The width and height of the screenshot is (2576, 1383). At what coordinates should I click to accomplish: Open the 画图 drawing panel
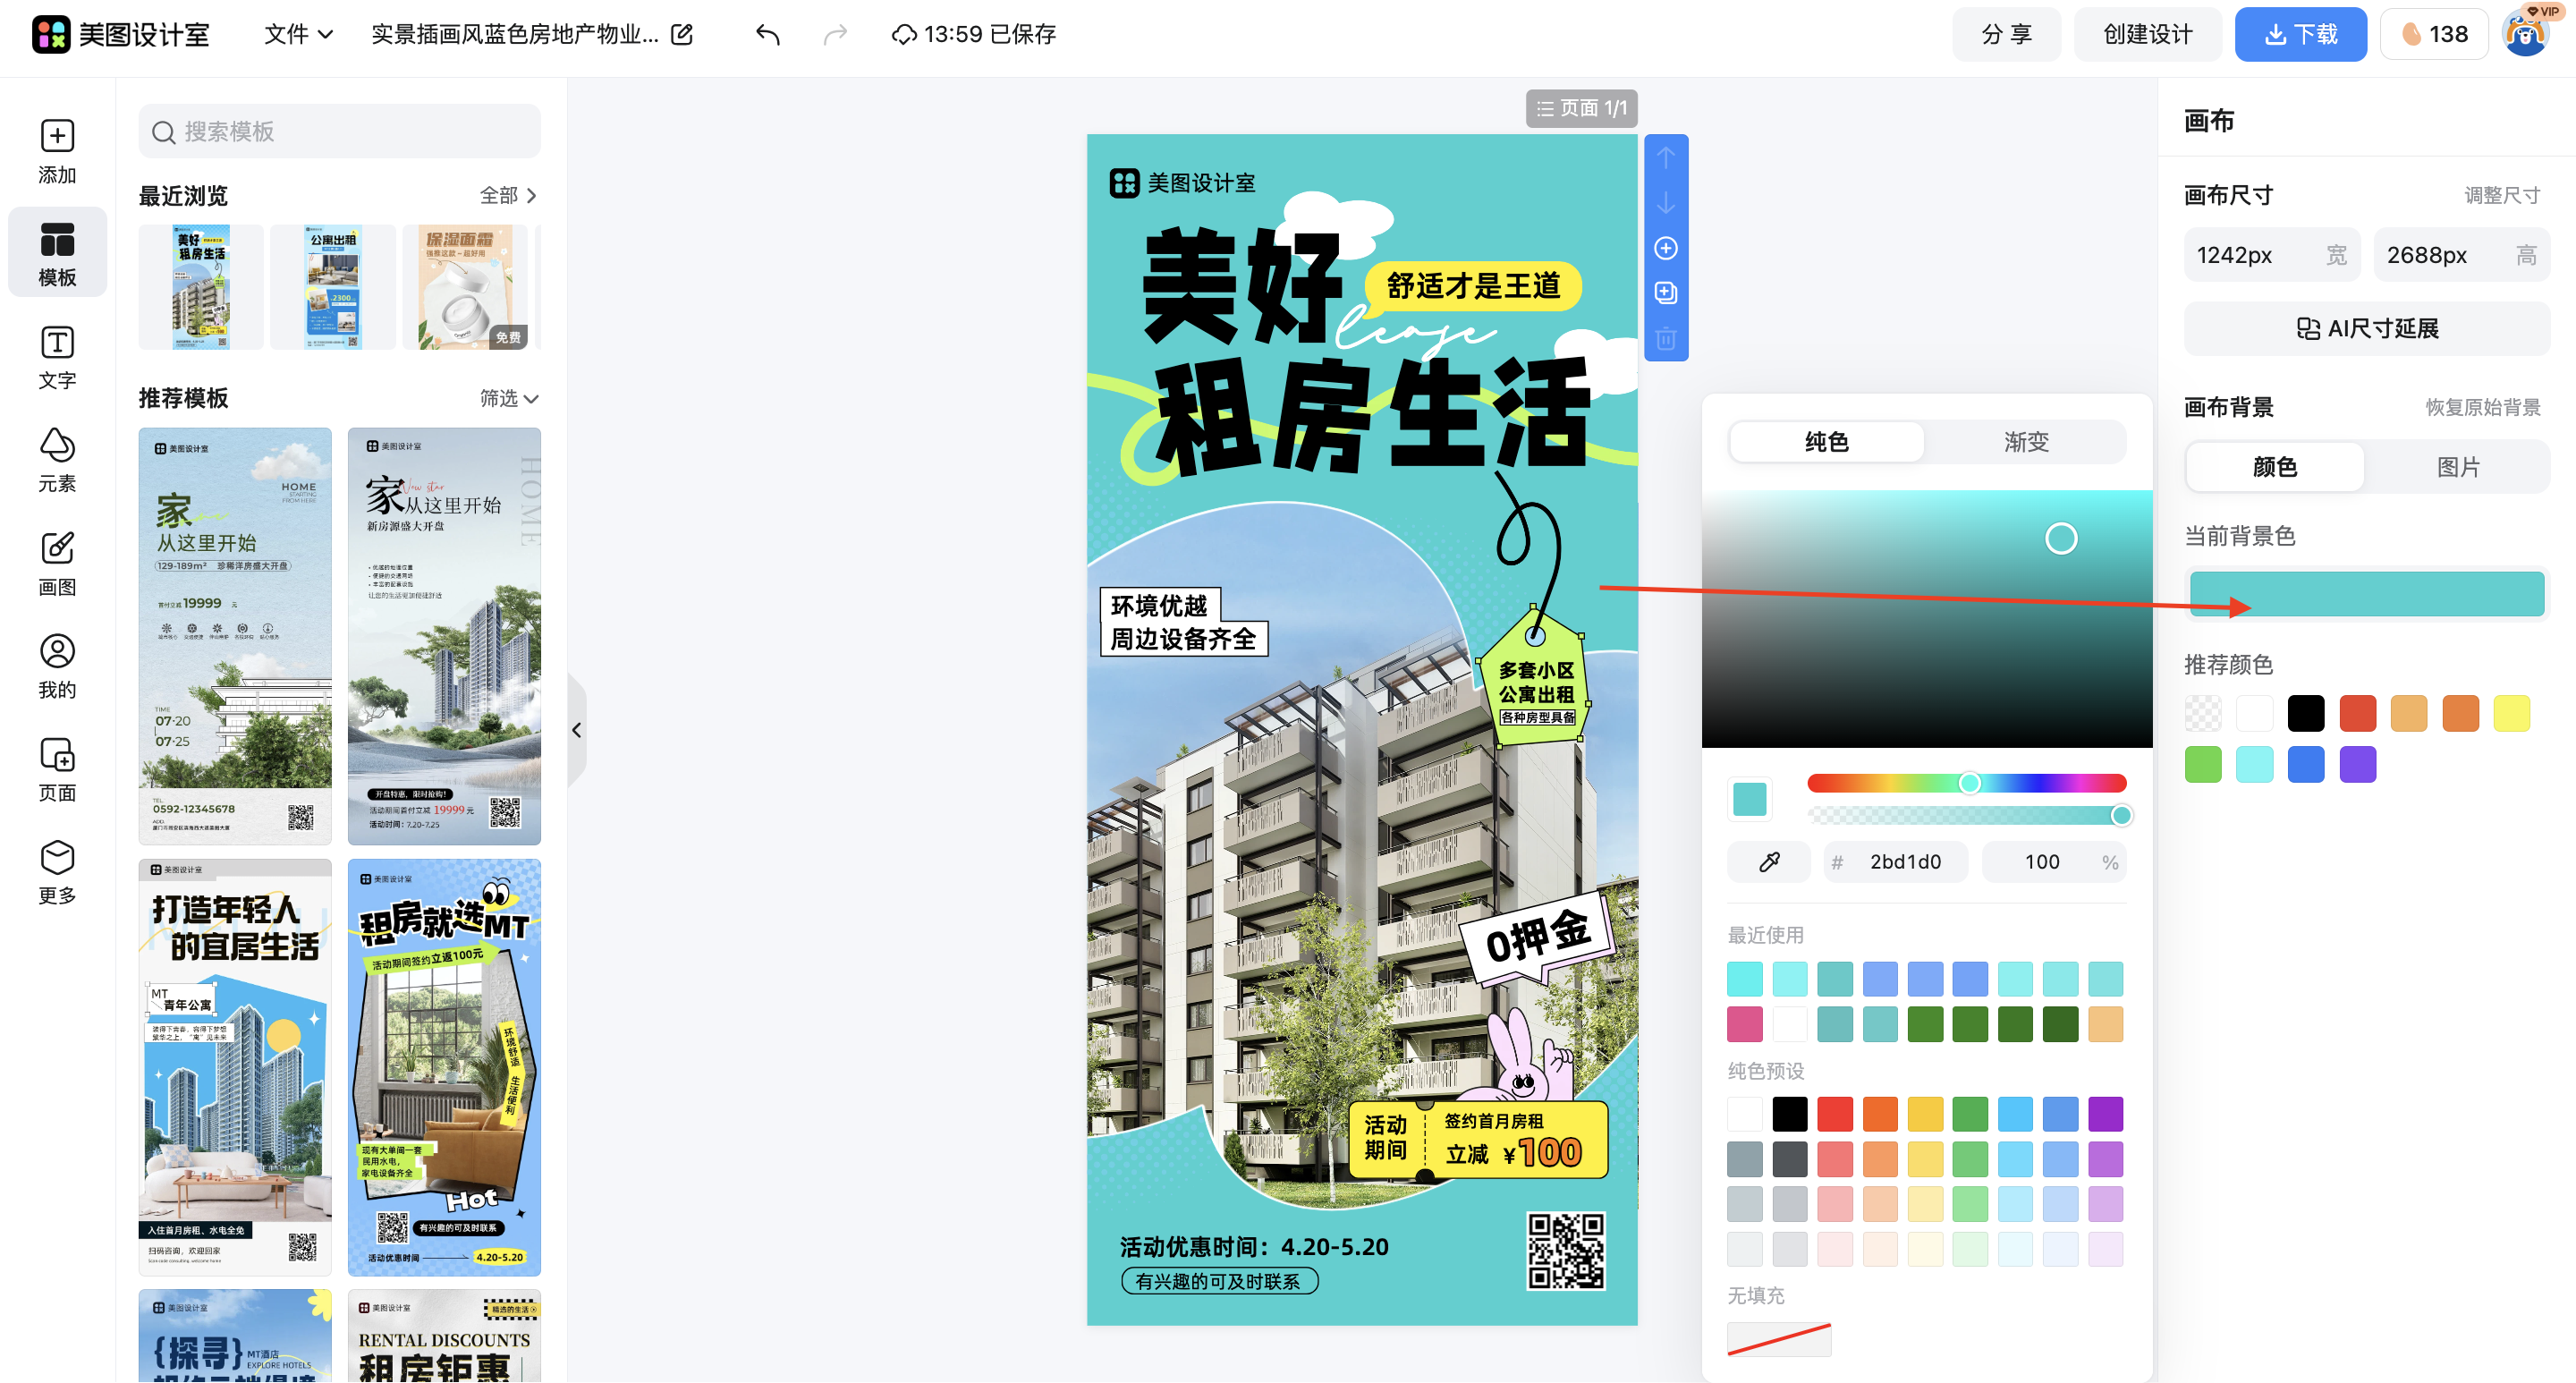(x=57, y=563)
